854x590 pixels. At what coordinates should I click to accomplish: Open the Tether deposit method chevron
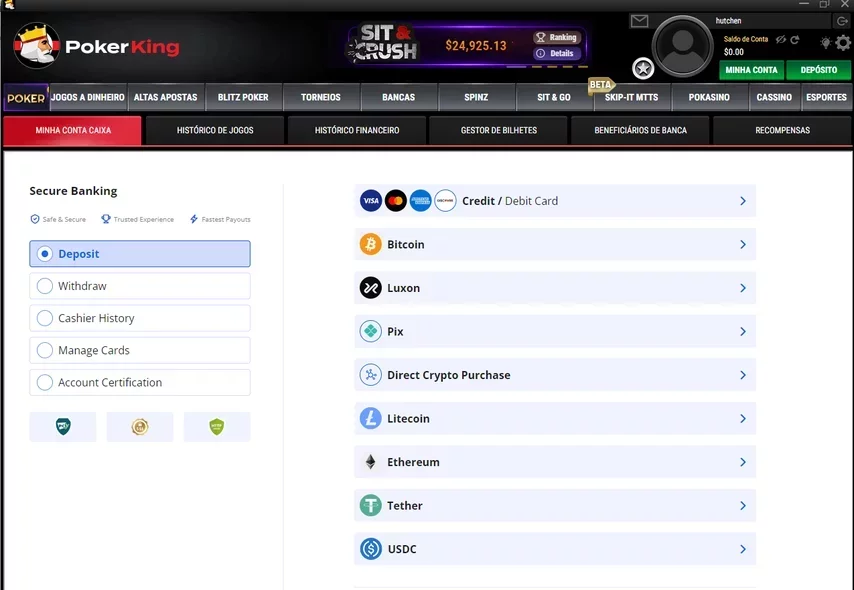[742, 506]
